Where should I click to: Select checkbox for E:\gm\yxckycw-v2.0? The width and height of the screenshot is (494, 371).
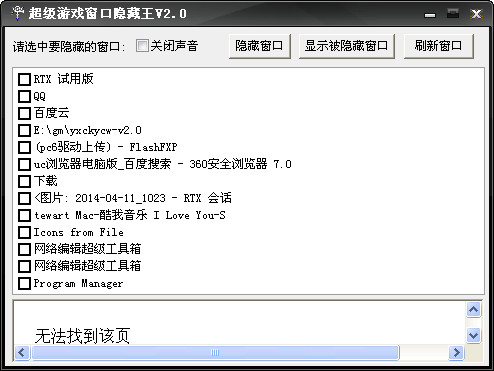point(24,130)
